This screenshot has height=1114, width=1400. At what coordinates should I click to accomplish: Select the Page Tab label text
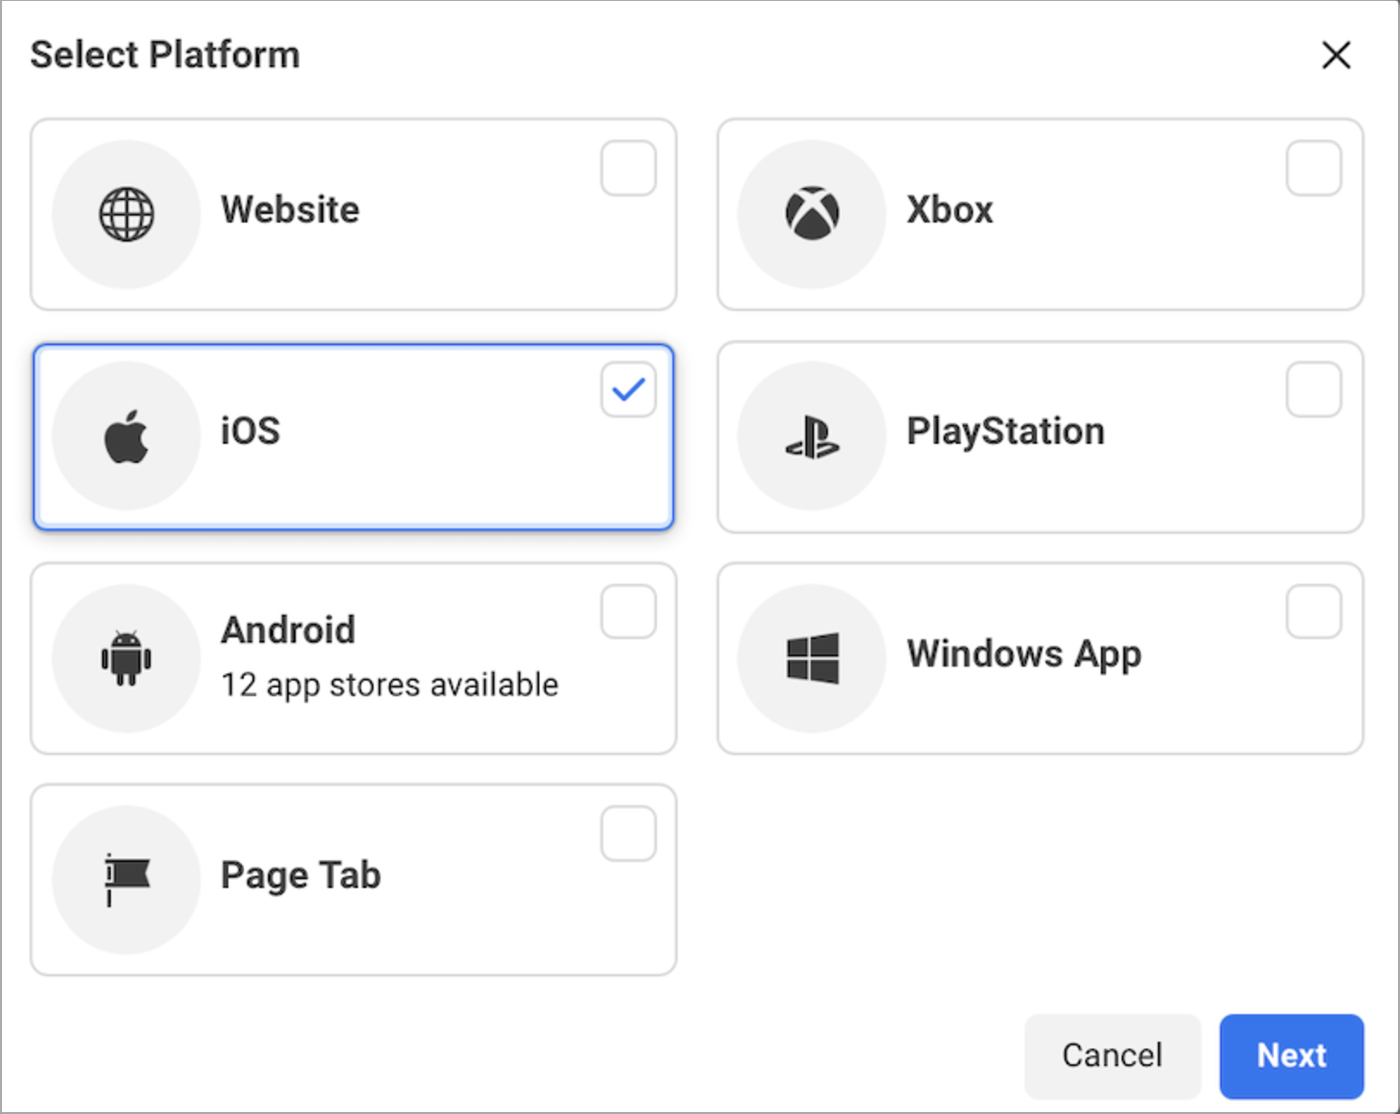[301, 876]
